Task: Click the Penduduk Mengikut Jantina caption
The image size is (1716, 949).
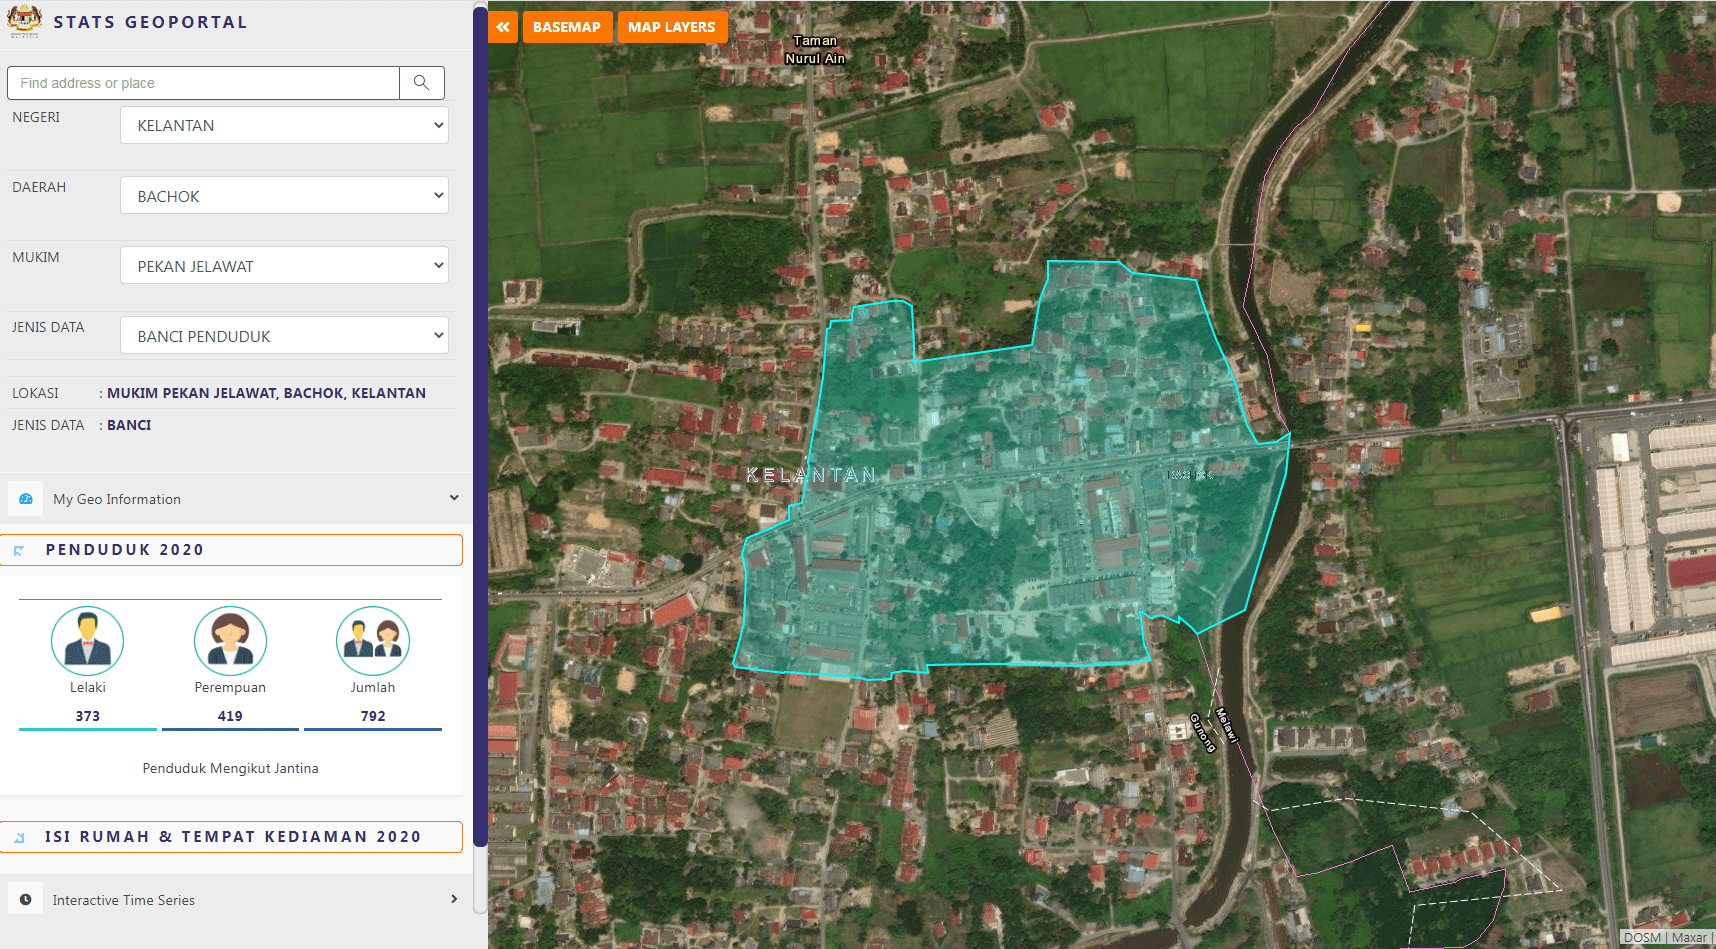Action: 231,768
